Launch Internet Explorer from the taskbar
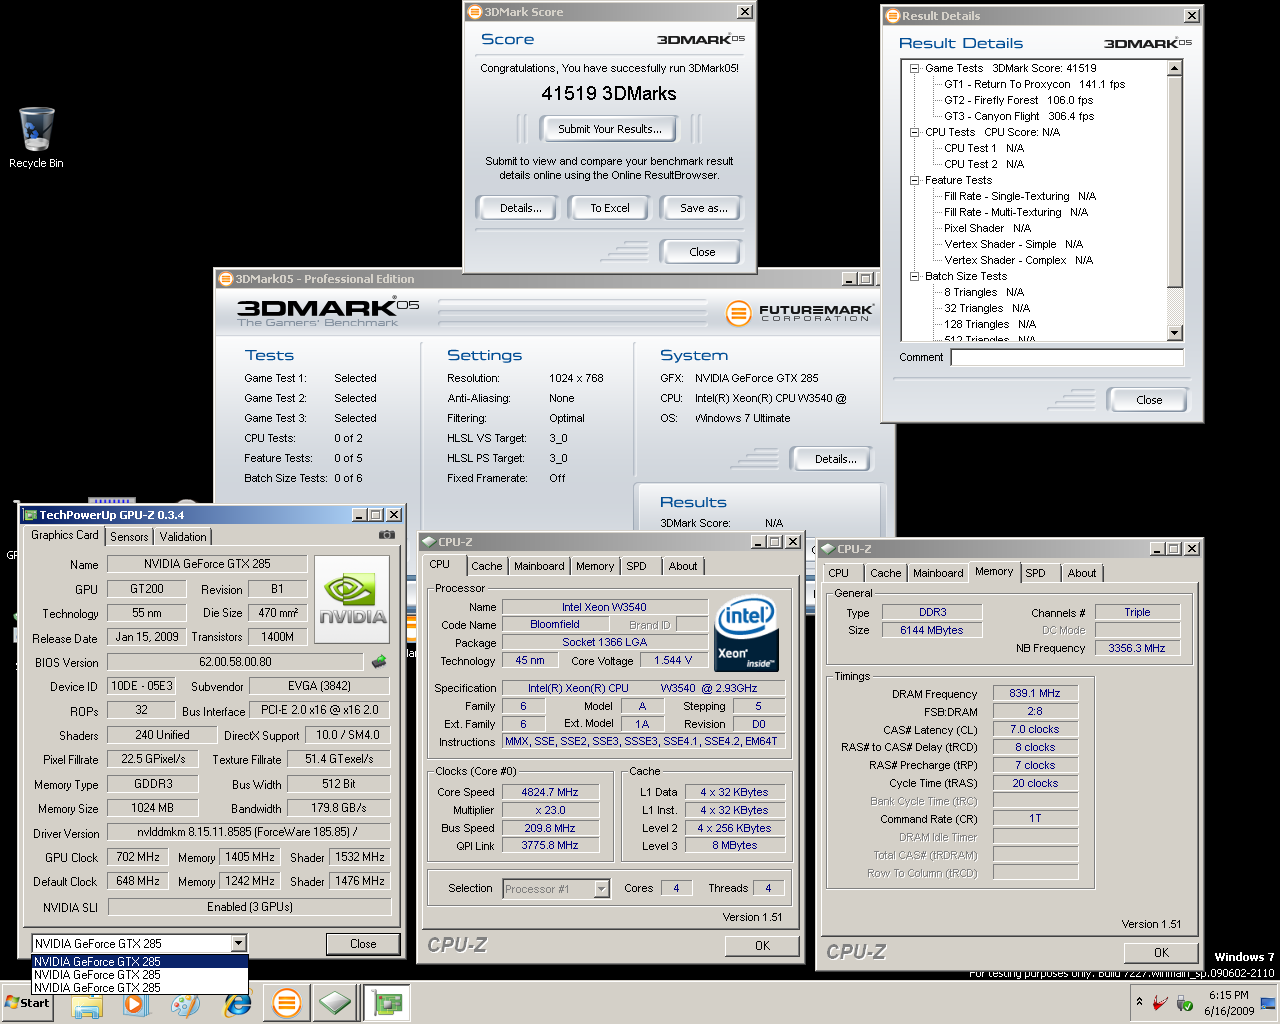1280x1024 pixels. (x=236, y=1003)
